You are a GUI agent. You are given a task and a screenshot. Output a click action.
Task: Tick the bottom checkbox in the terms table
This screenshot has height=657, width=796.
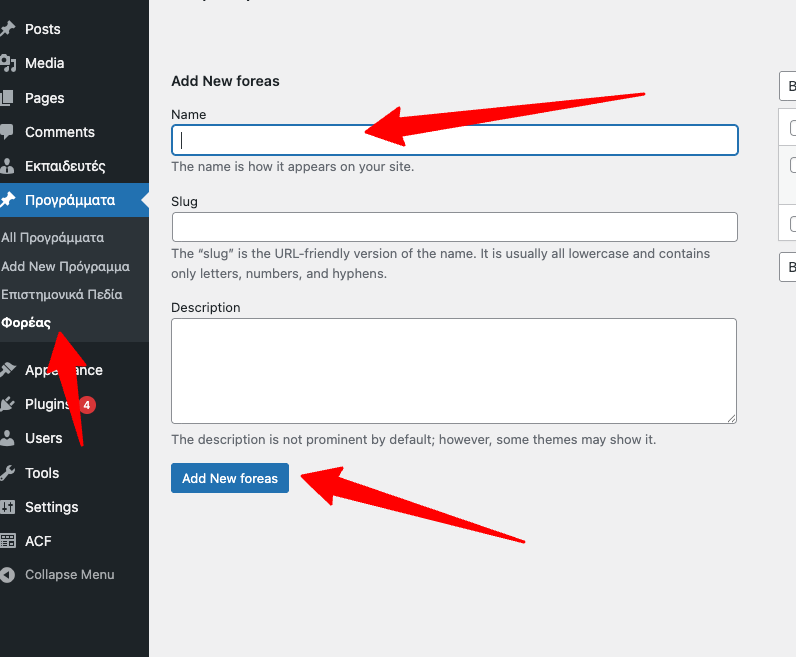click(792, 223)
